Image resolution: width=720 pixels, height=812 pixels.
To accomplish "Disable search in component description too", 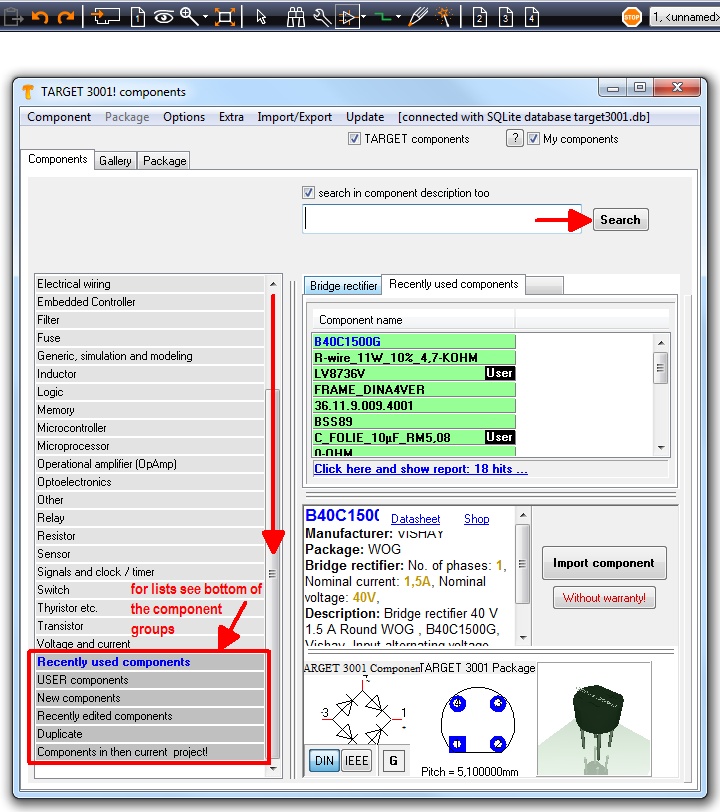I will [309, 193].
